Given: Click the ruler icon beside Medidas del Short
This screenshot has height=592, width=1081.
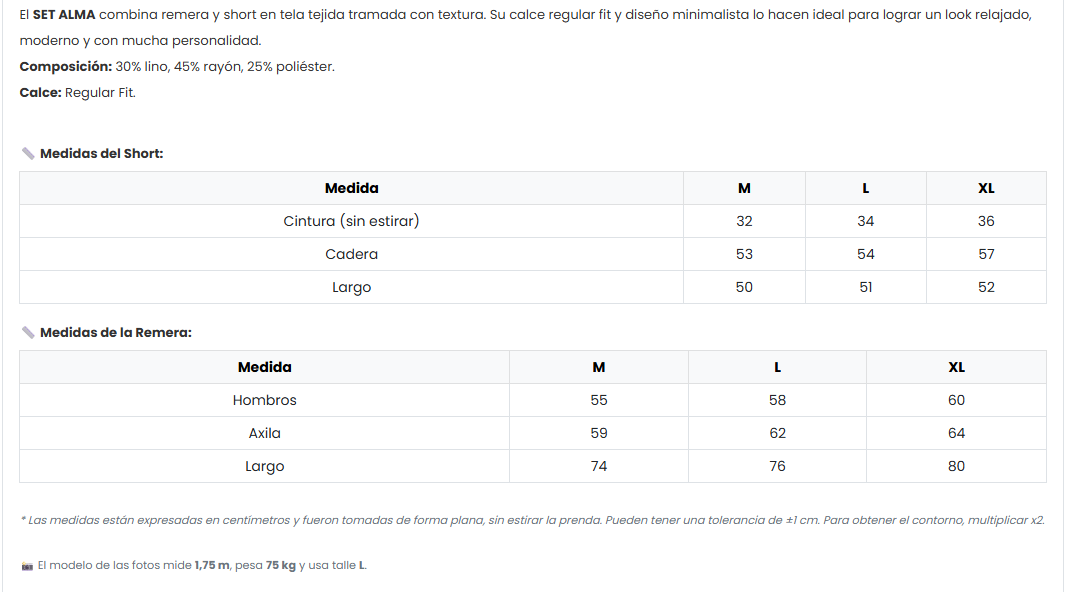Looking at the screenshot, I should pyautogui.click(x=28, y=154).
